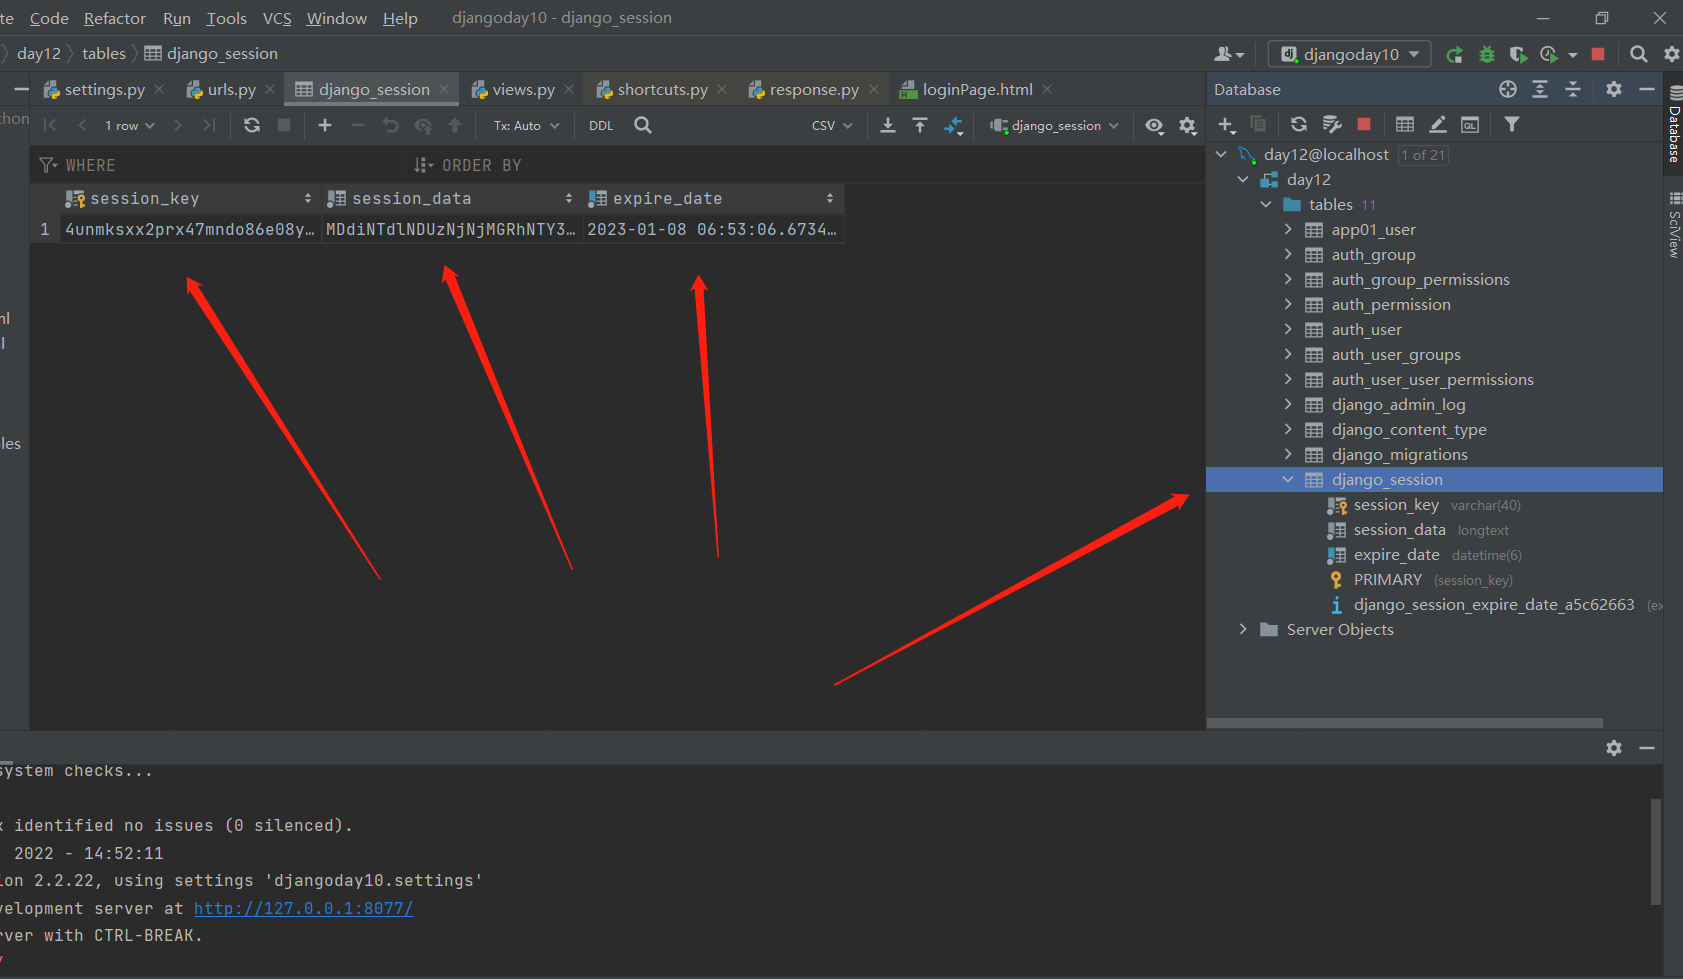Reload the data editor page
Screen dimensions: 1683x979
(x=252, y=125)
